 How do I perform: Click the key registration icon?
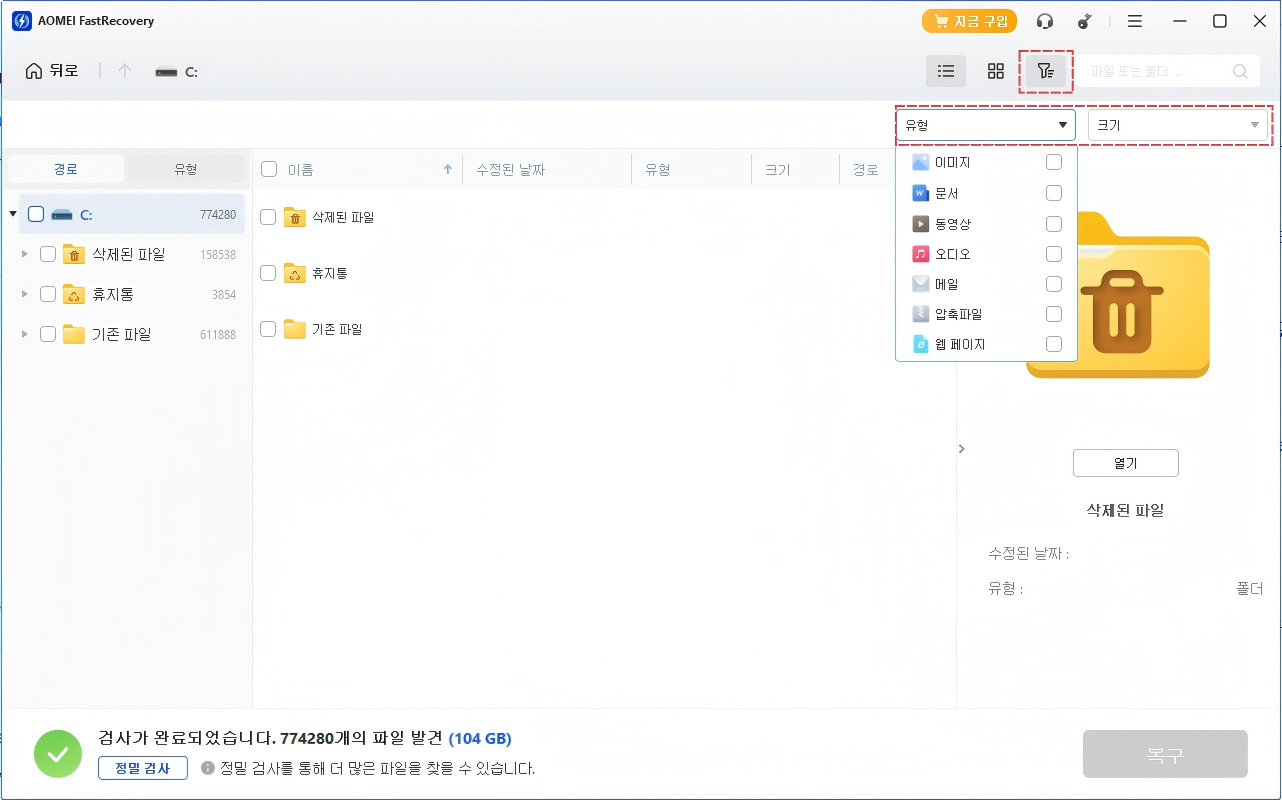1085,21
